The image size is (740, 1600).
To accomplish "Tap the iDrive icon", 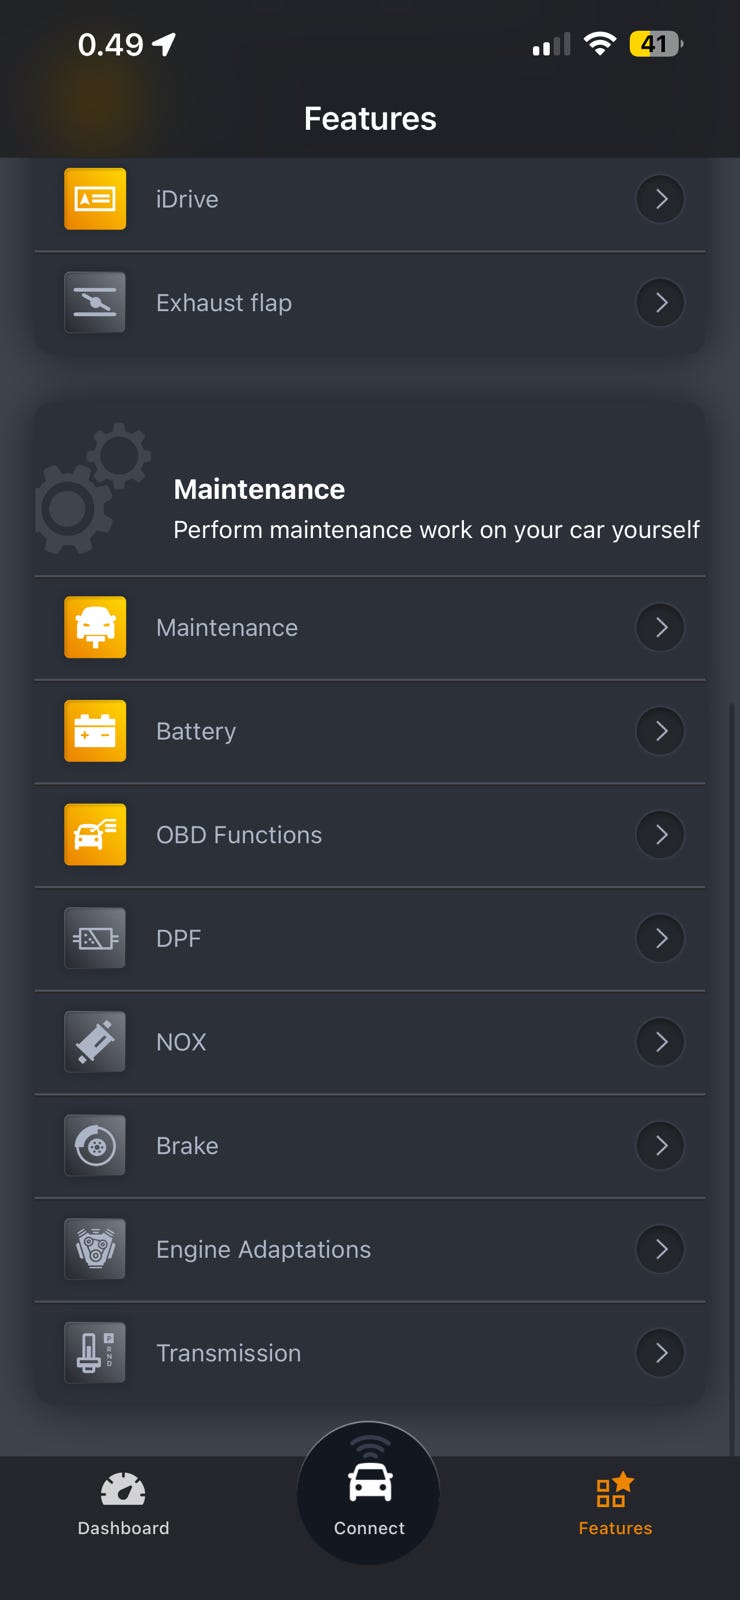I will [95, 199].
